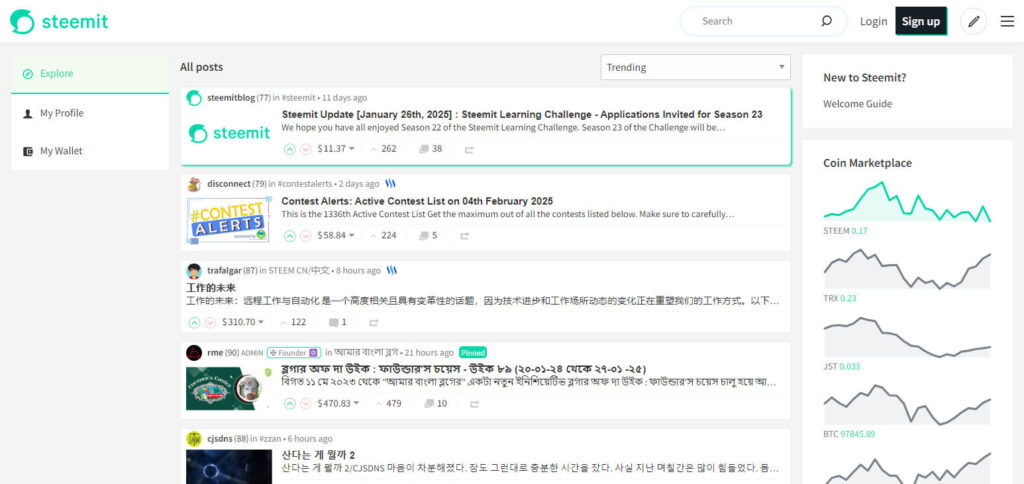
Task: Click the Login link
Action: tap(873, 22)
